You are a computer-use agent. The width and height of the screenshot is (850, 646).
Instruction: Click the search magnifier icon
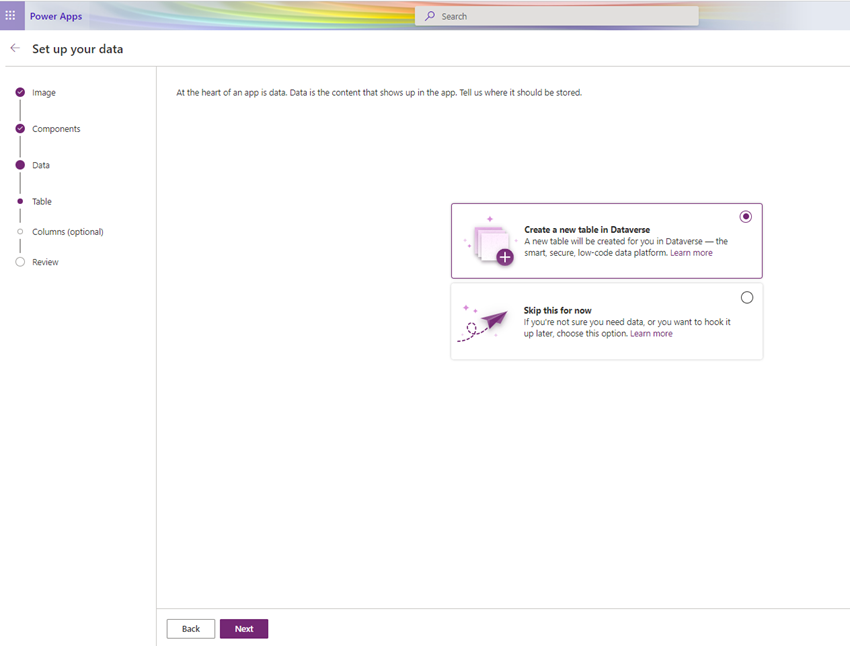pos(430,16)
